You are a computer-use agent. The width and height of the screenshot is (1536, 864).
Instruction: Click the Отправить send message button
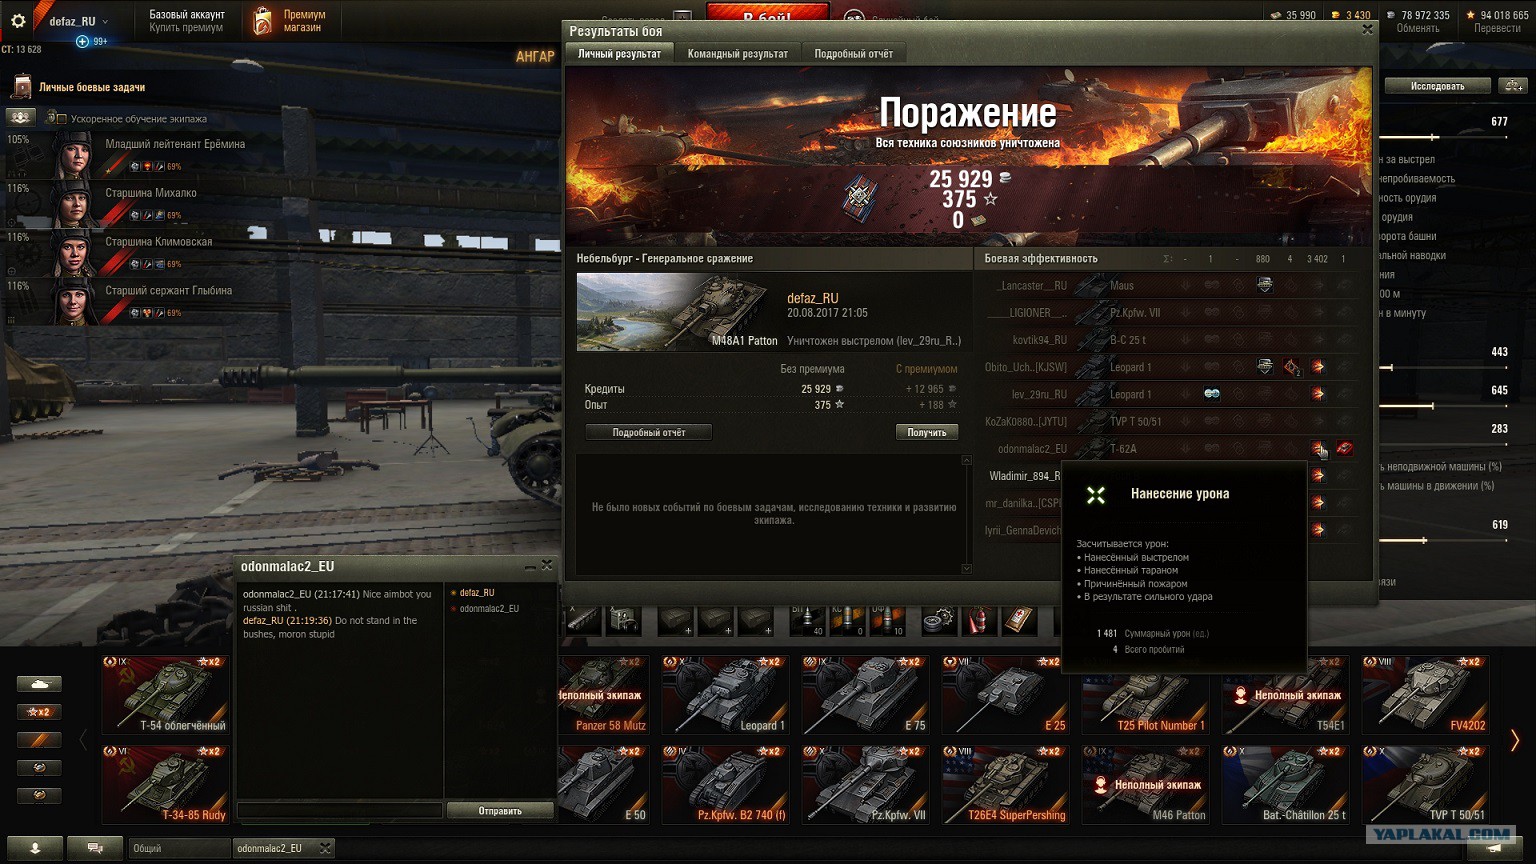click(500, 811)
